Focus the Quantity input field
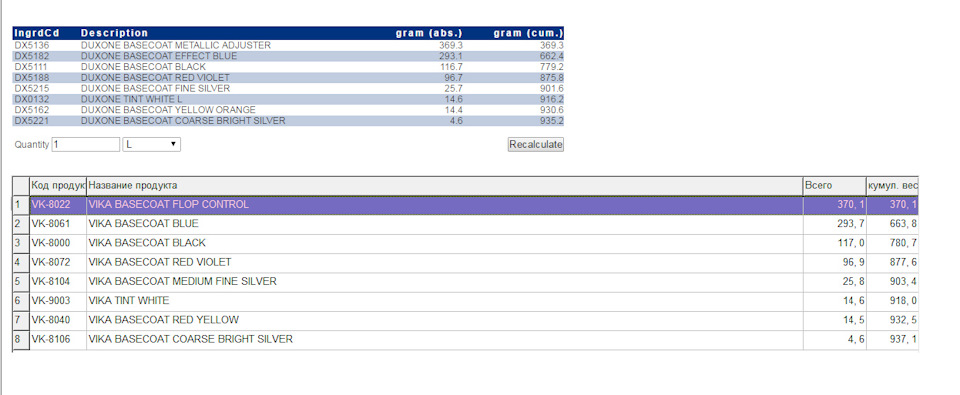 pos(86,145)
